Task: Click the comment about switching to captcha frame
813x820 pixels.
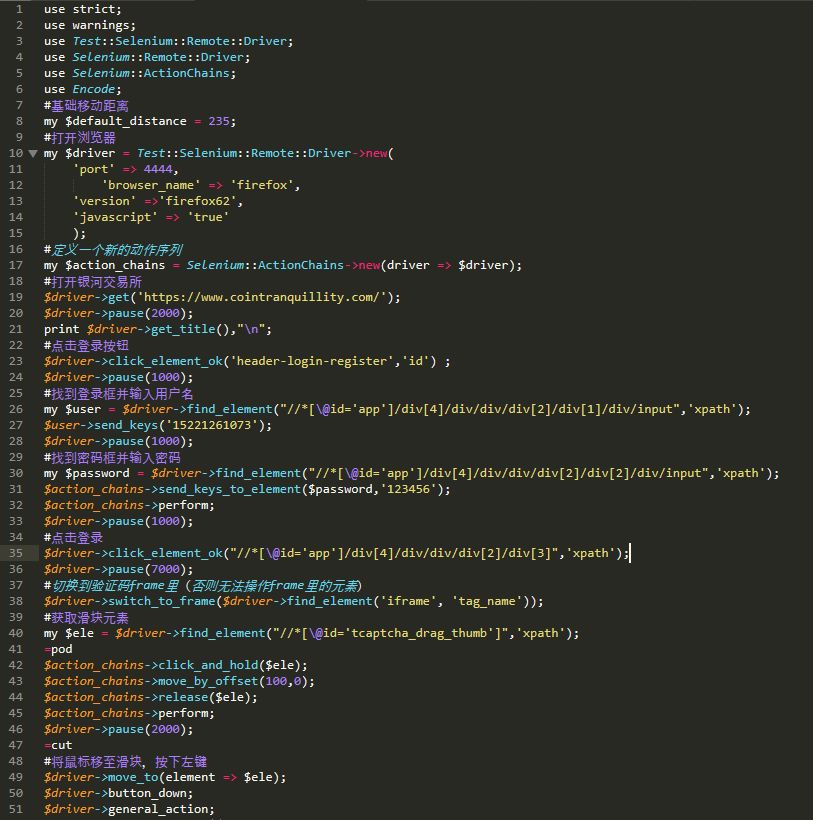Action: [203, 586]
